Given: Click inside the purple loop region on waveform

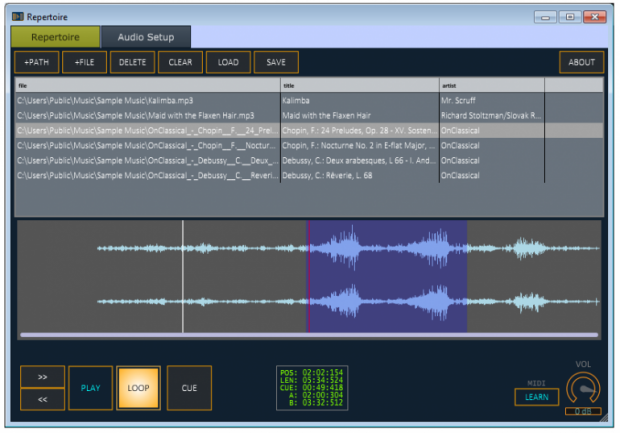Looking at the screenshot, I should (x=386, y=277).
